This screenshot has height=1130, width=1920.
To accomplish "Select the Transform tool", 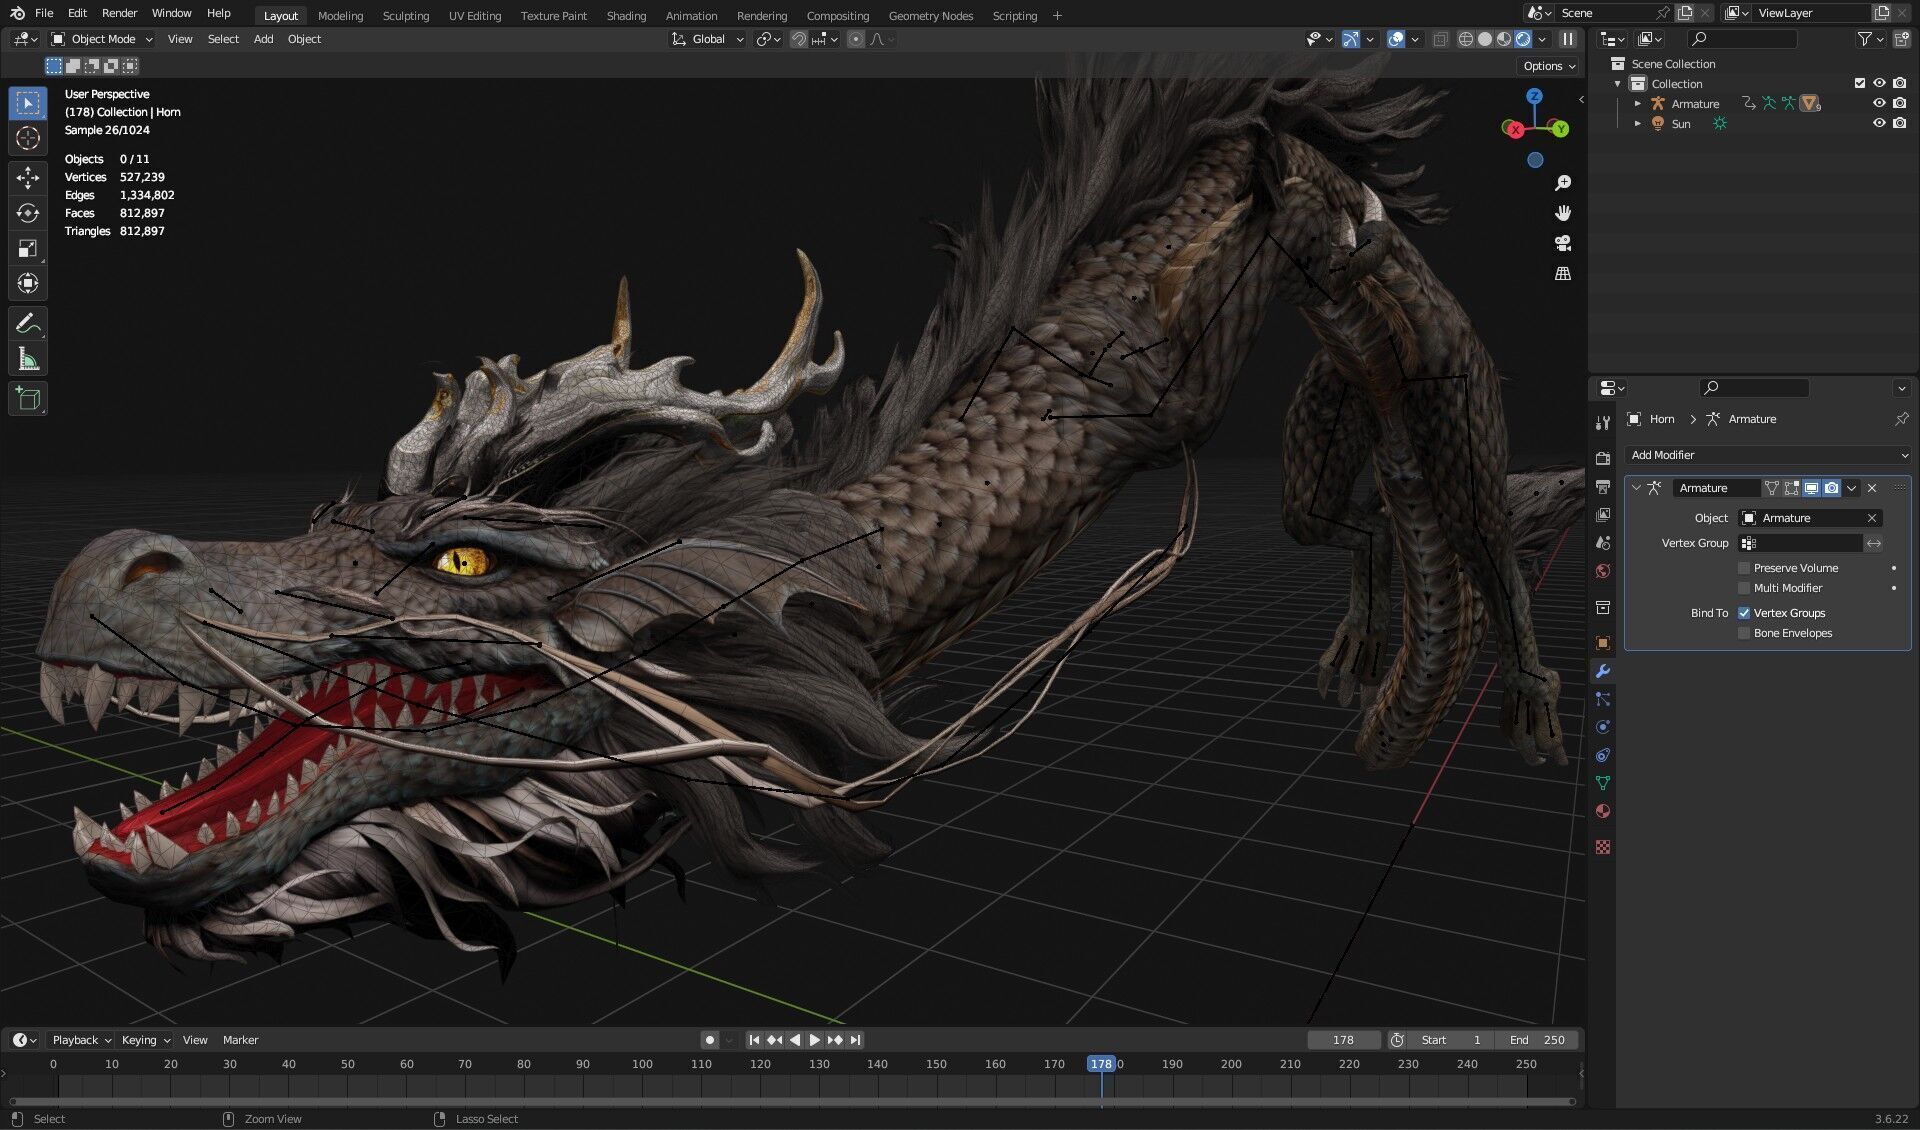I will [28, 283].
